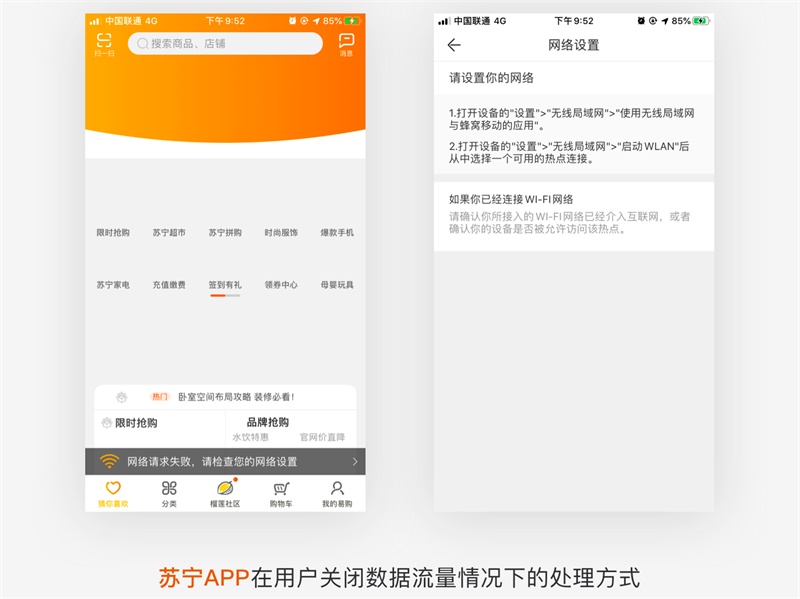The height and width of the screenshot is (599, 800).
Task: Open the messages (消息) icon
Action: point(346,44)
